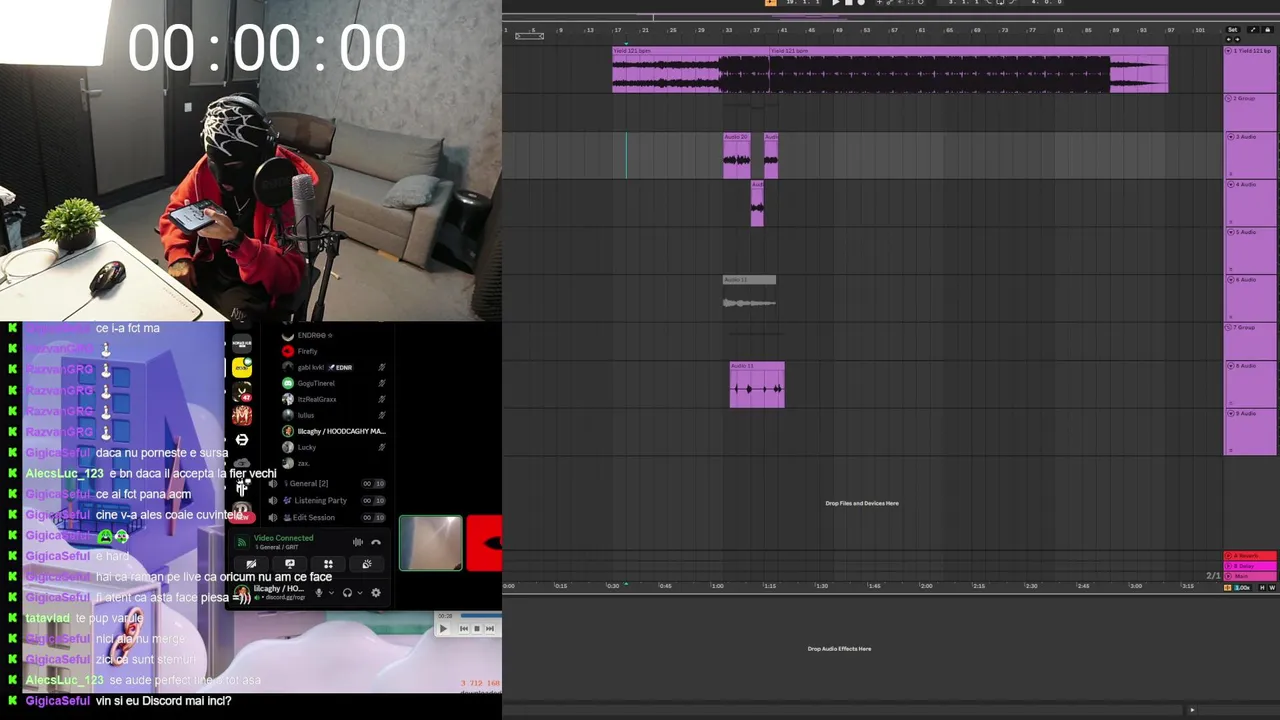This screenshot has height=720, width=1280.
Task: Select user Firefly in the voice channel
Action: point(308,351)
